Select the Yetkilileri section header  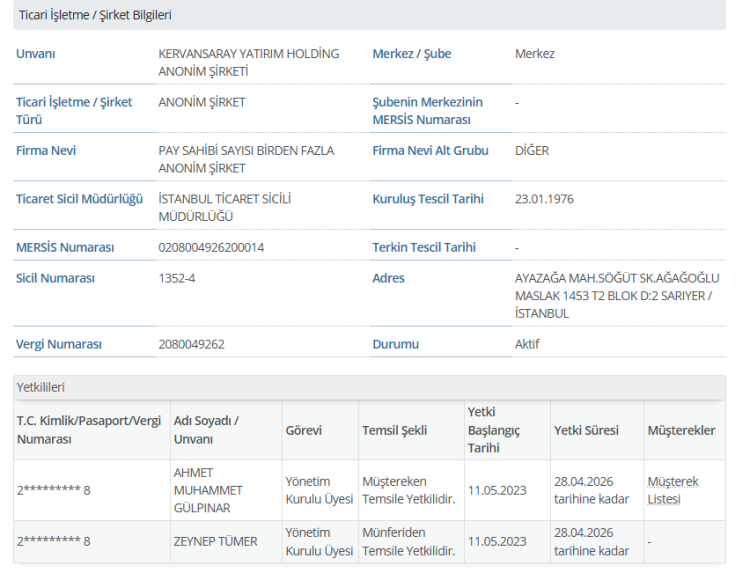pyautogui.click(x=42, y=387)
